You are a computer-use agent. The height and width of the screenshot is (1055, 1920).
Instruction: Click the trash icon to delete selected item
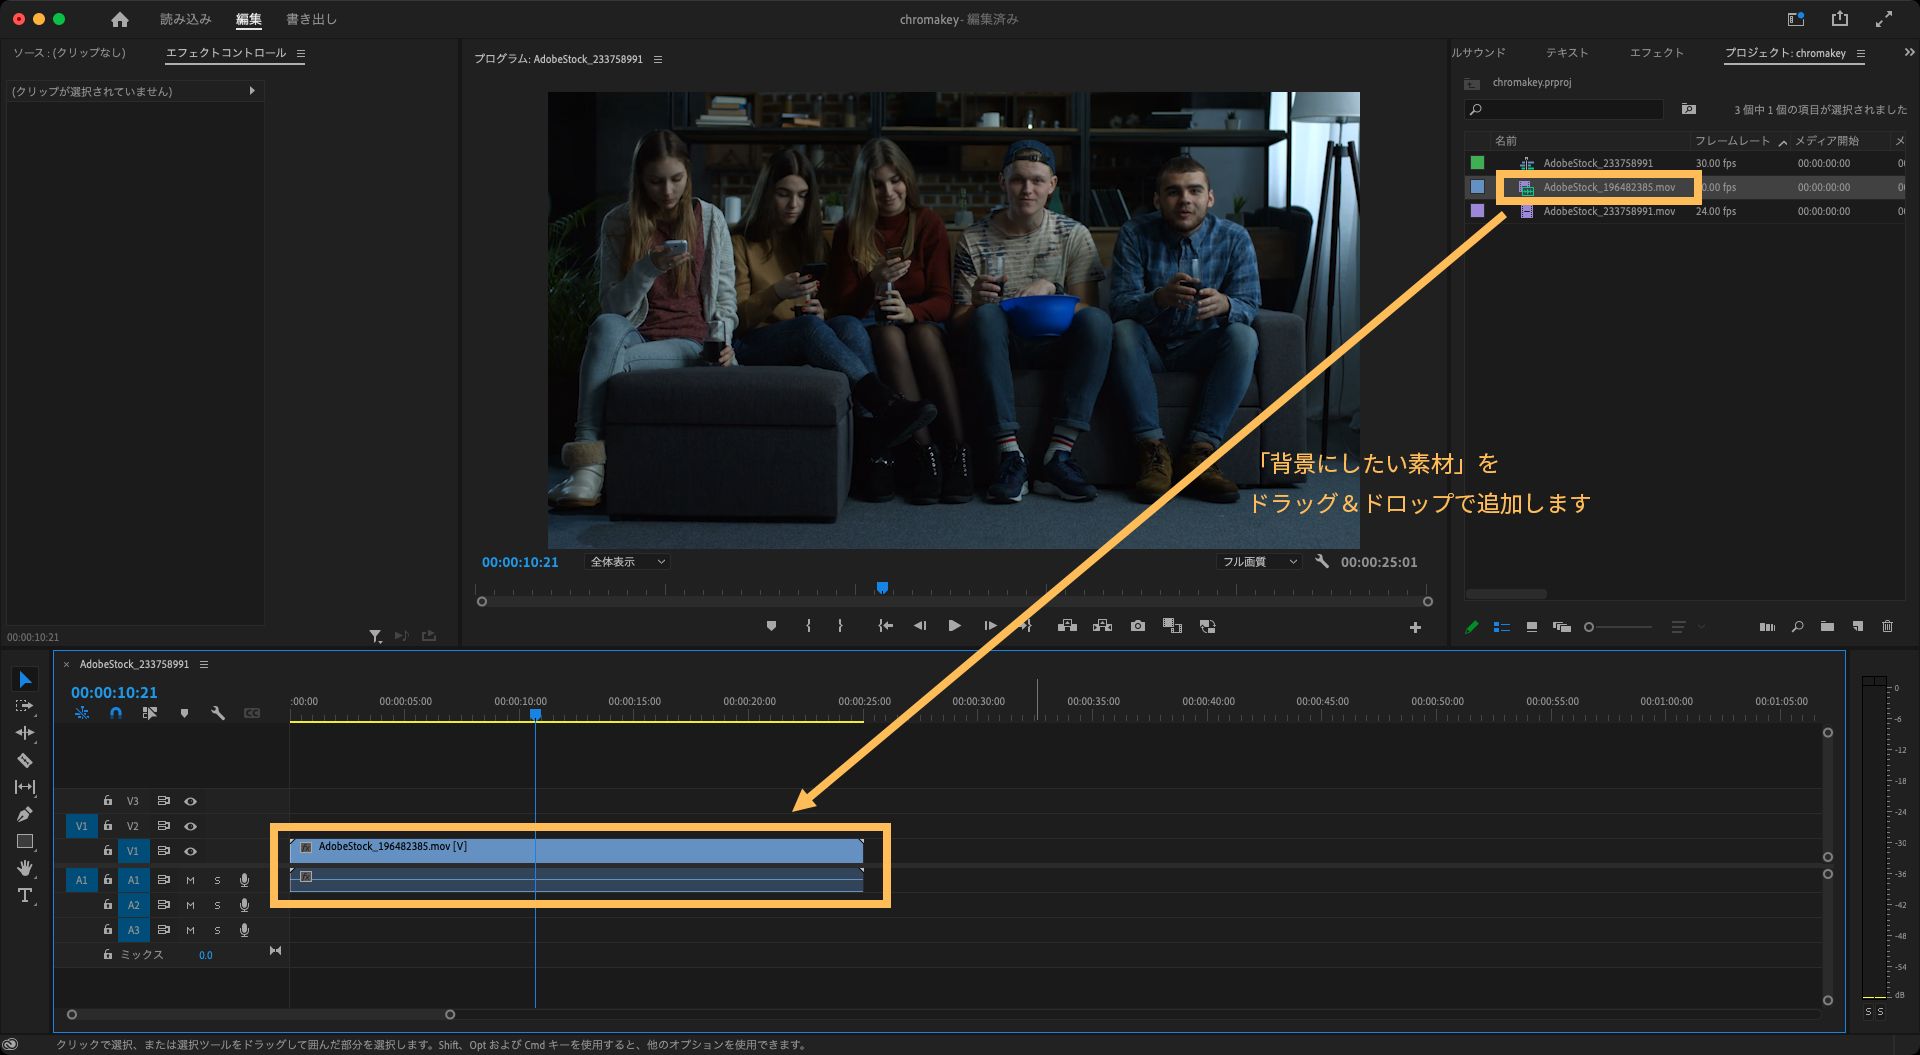click(x=1887, y=627)
